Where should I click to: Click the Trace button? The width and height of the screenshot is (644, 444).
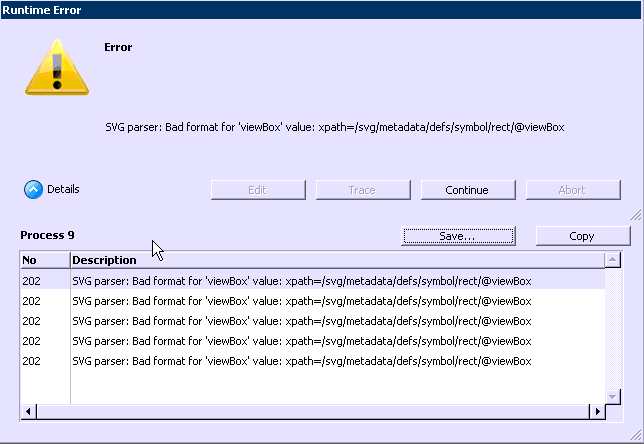pos(361,190)
